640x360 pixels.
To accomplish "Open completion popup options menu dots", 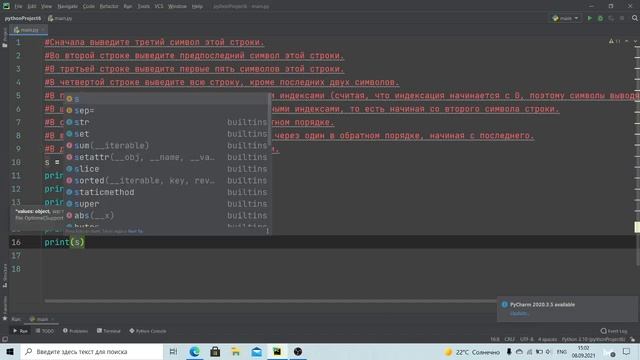I will coord(267,231).
